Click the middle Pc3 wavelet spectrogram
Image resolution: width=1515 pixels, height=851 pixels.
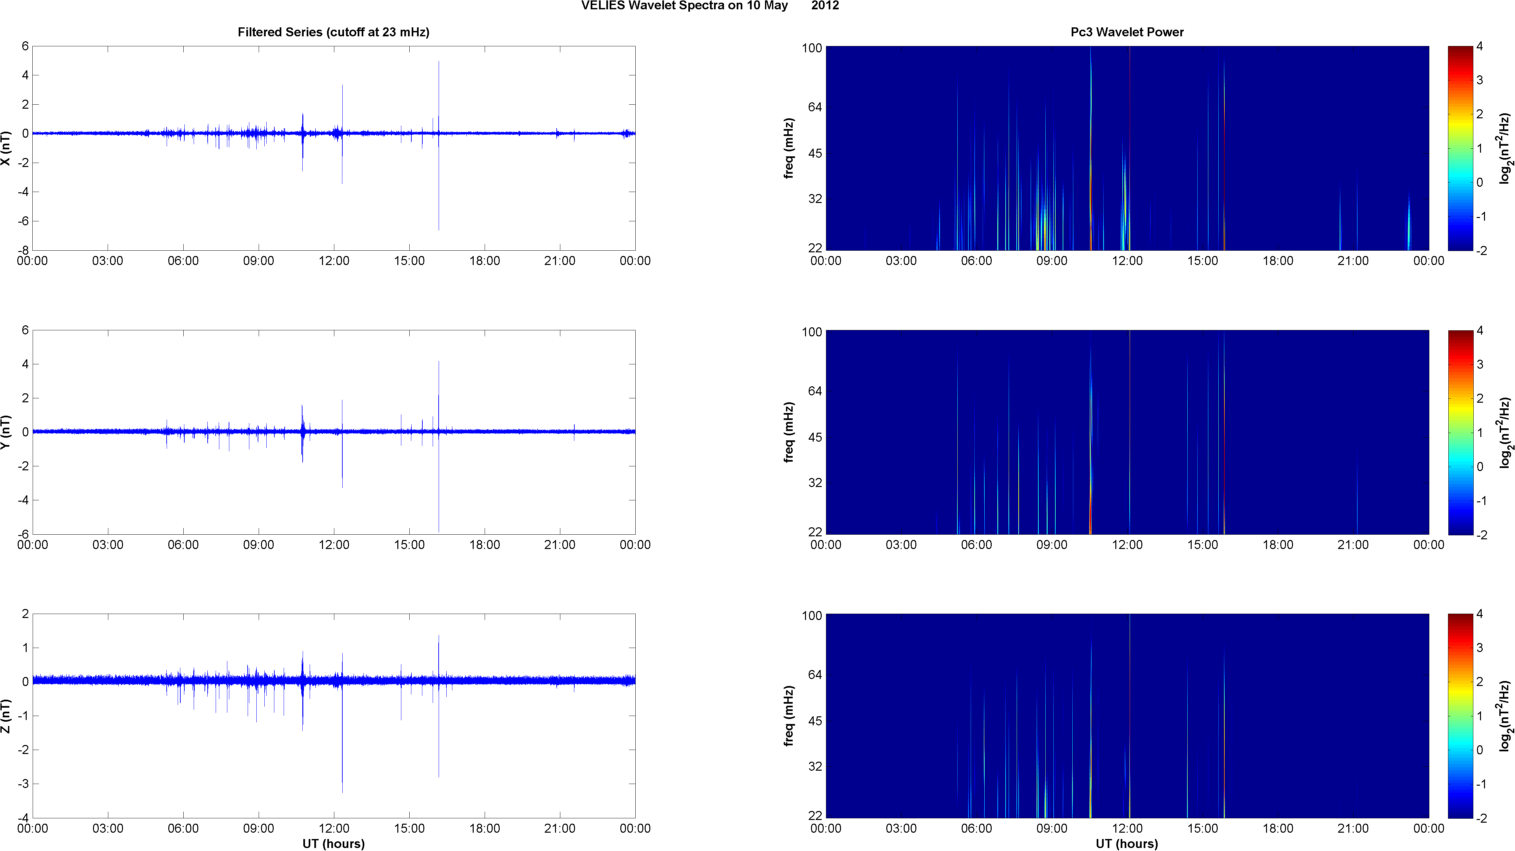[1127, 432]
